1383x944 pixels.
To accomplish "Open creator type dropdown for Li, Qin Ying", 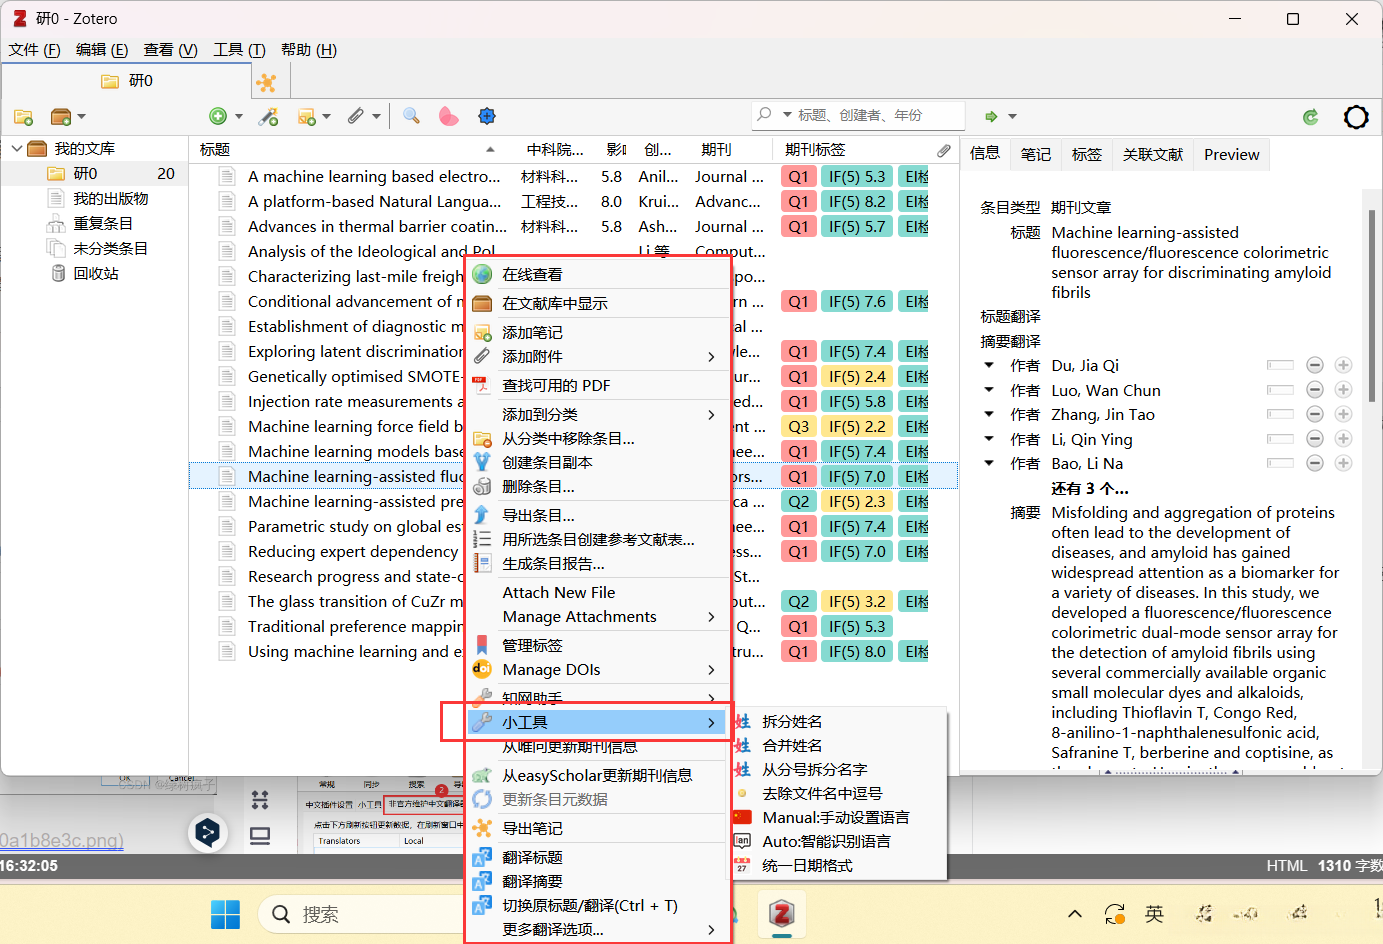I will (x=989, y=439).
